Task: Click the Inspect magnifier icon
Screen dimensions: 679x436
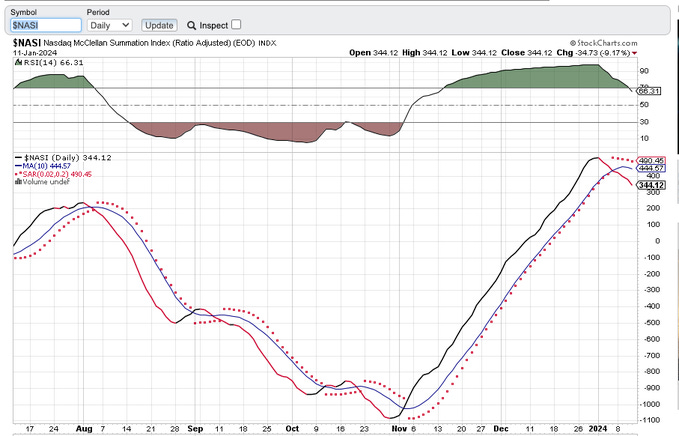Action: point(191,26)
